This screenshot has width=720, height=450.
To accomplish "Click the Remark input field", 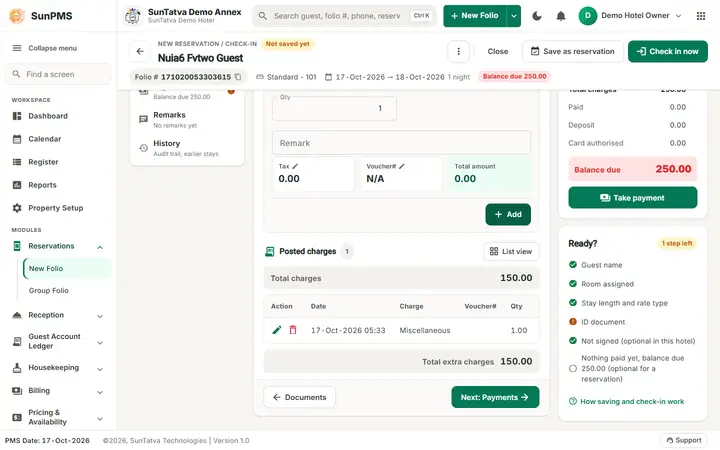I will (x=401, y=143).
